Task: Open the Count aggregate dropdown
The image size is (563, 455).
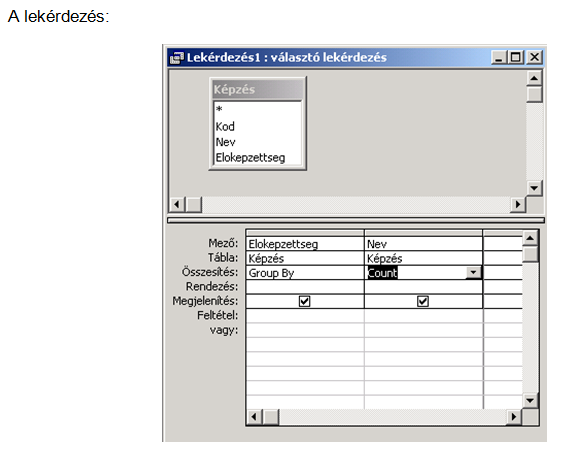Action: pos(474,273)
